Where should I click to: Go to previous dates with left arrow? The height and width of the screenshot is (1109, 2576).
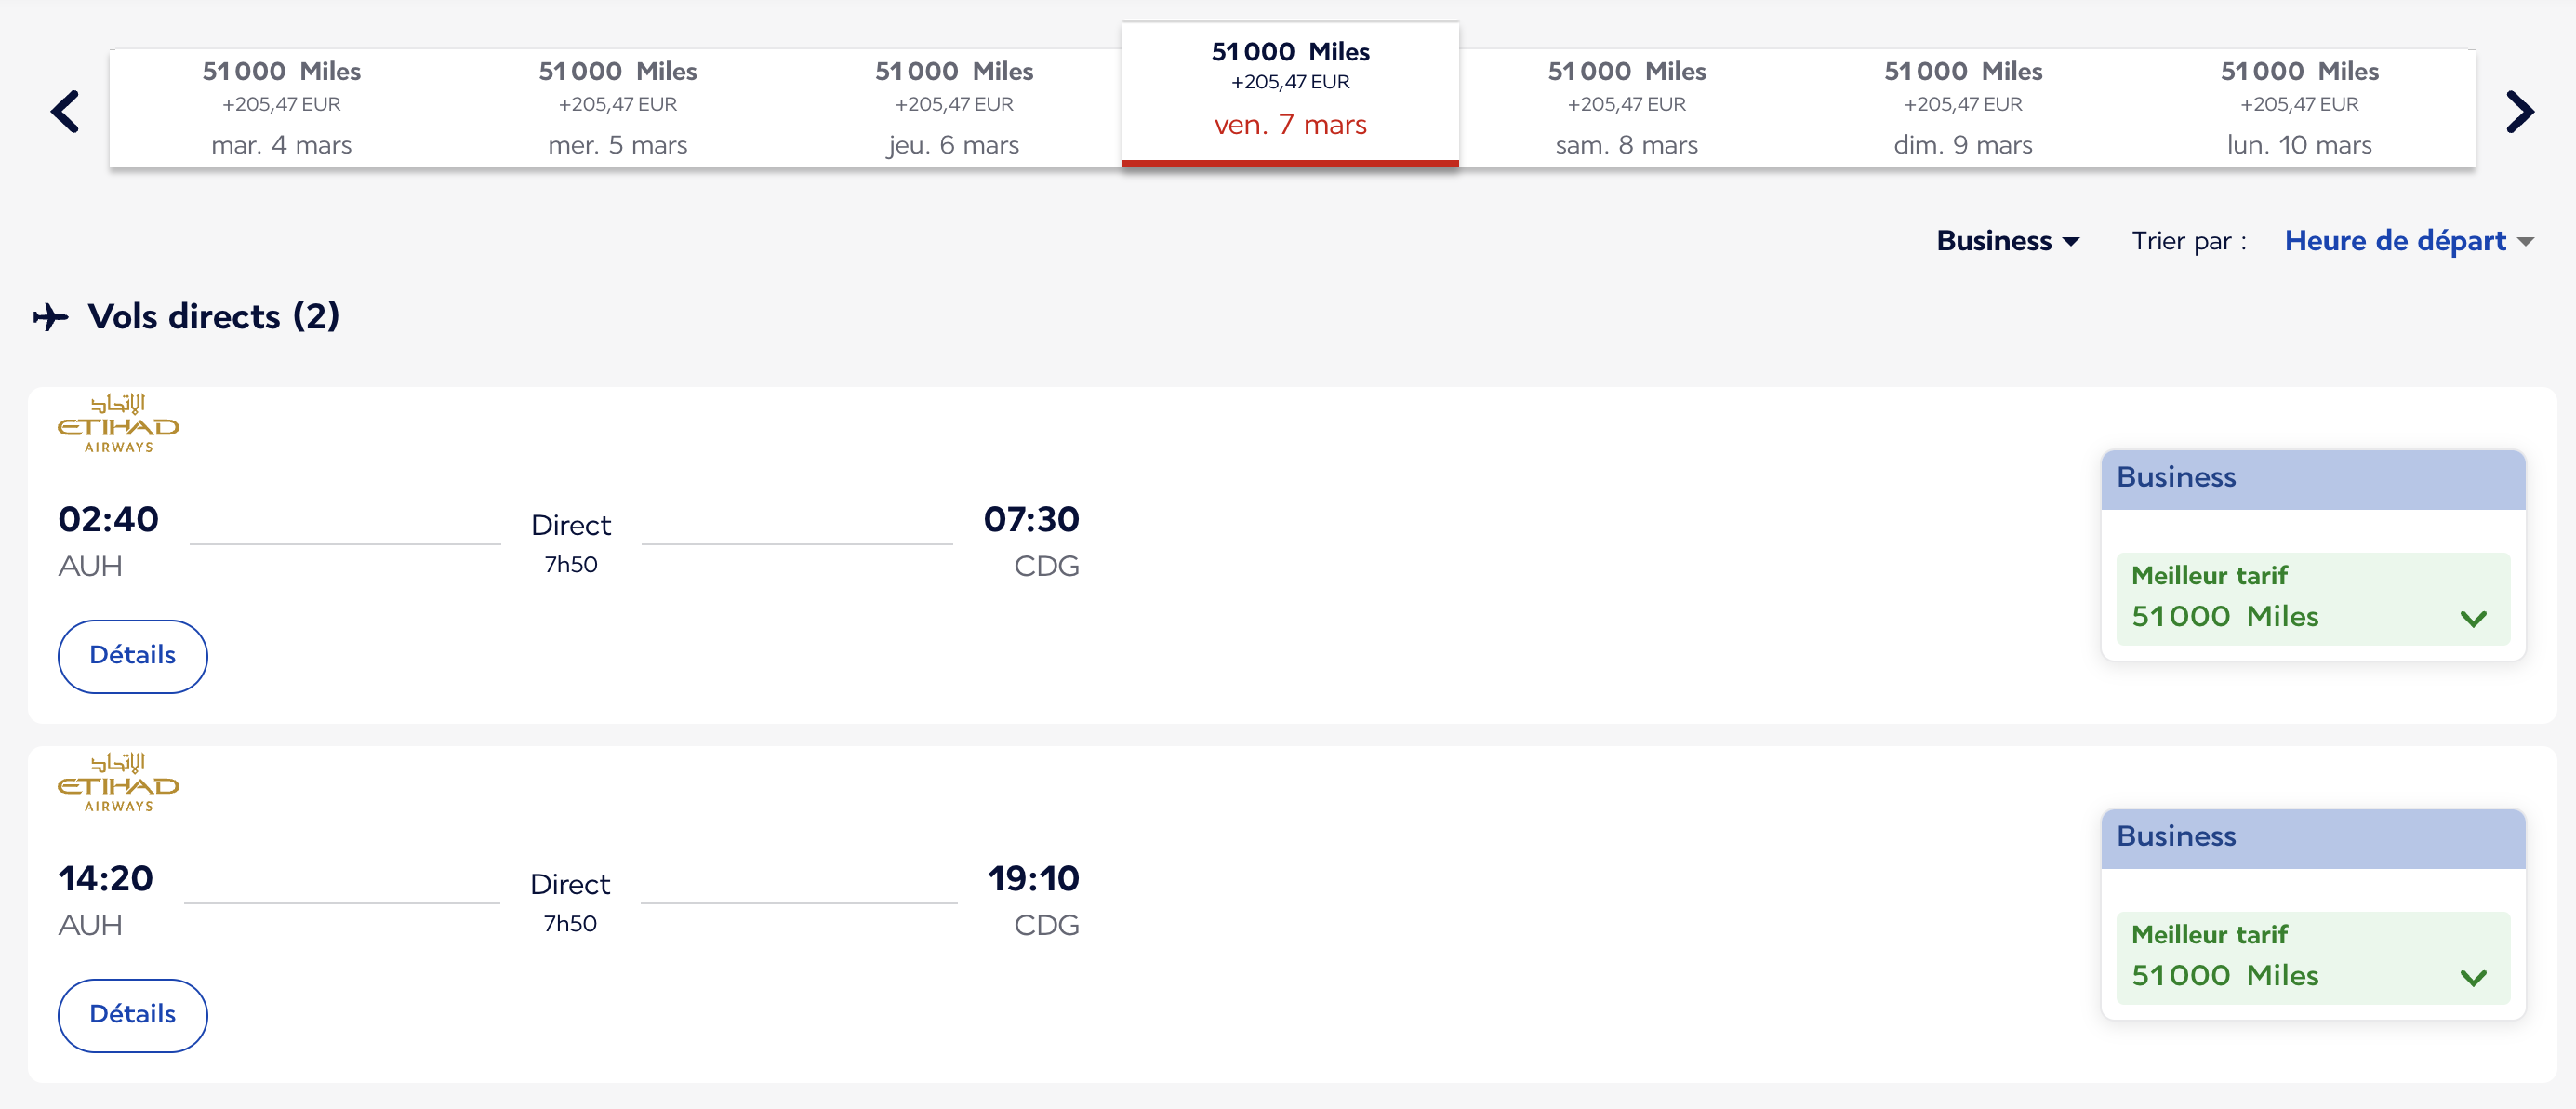tap(65, 111)
